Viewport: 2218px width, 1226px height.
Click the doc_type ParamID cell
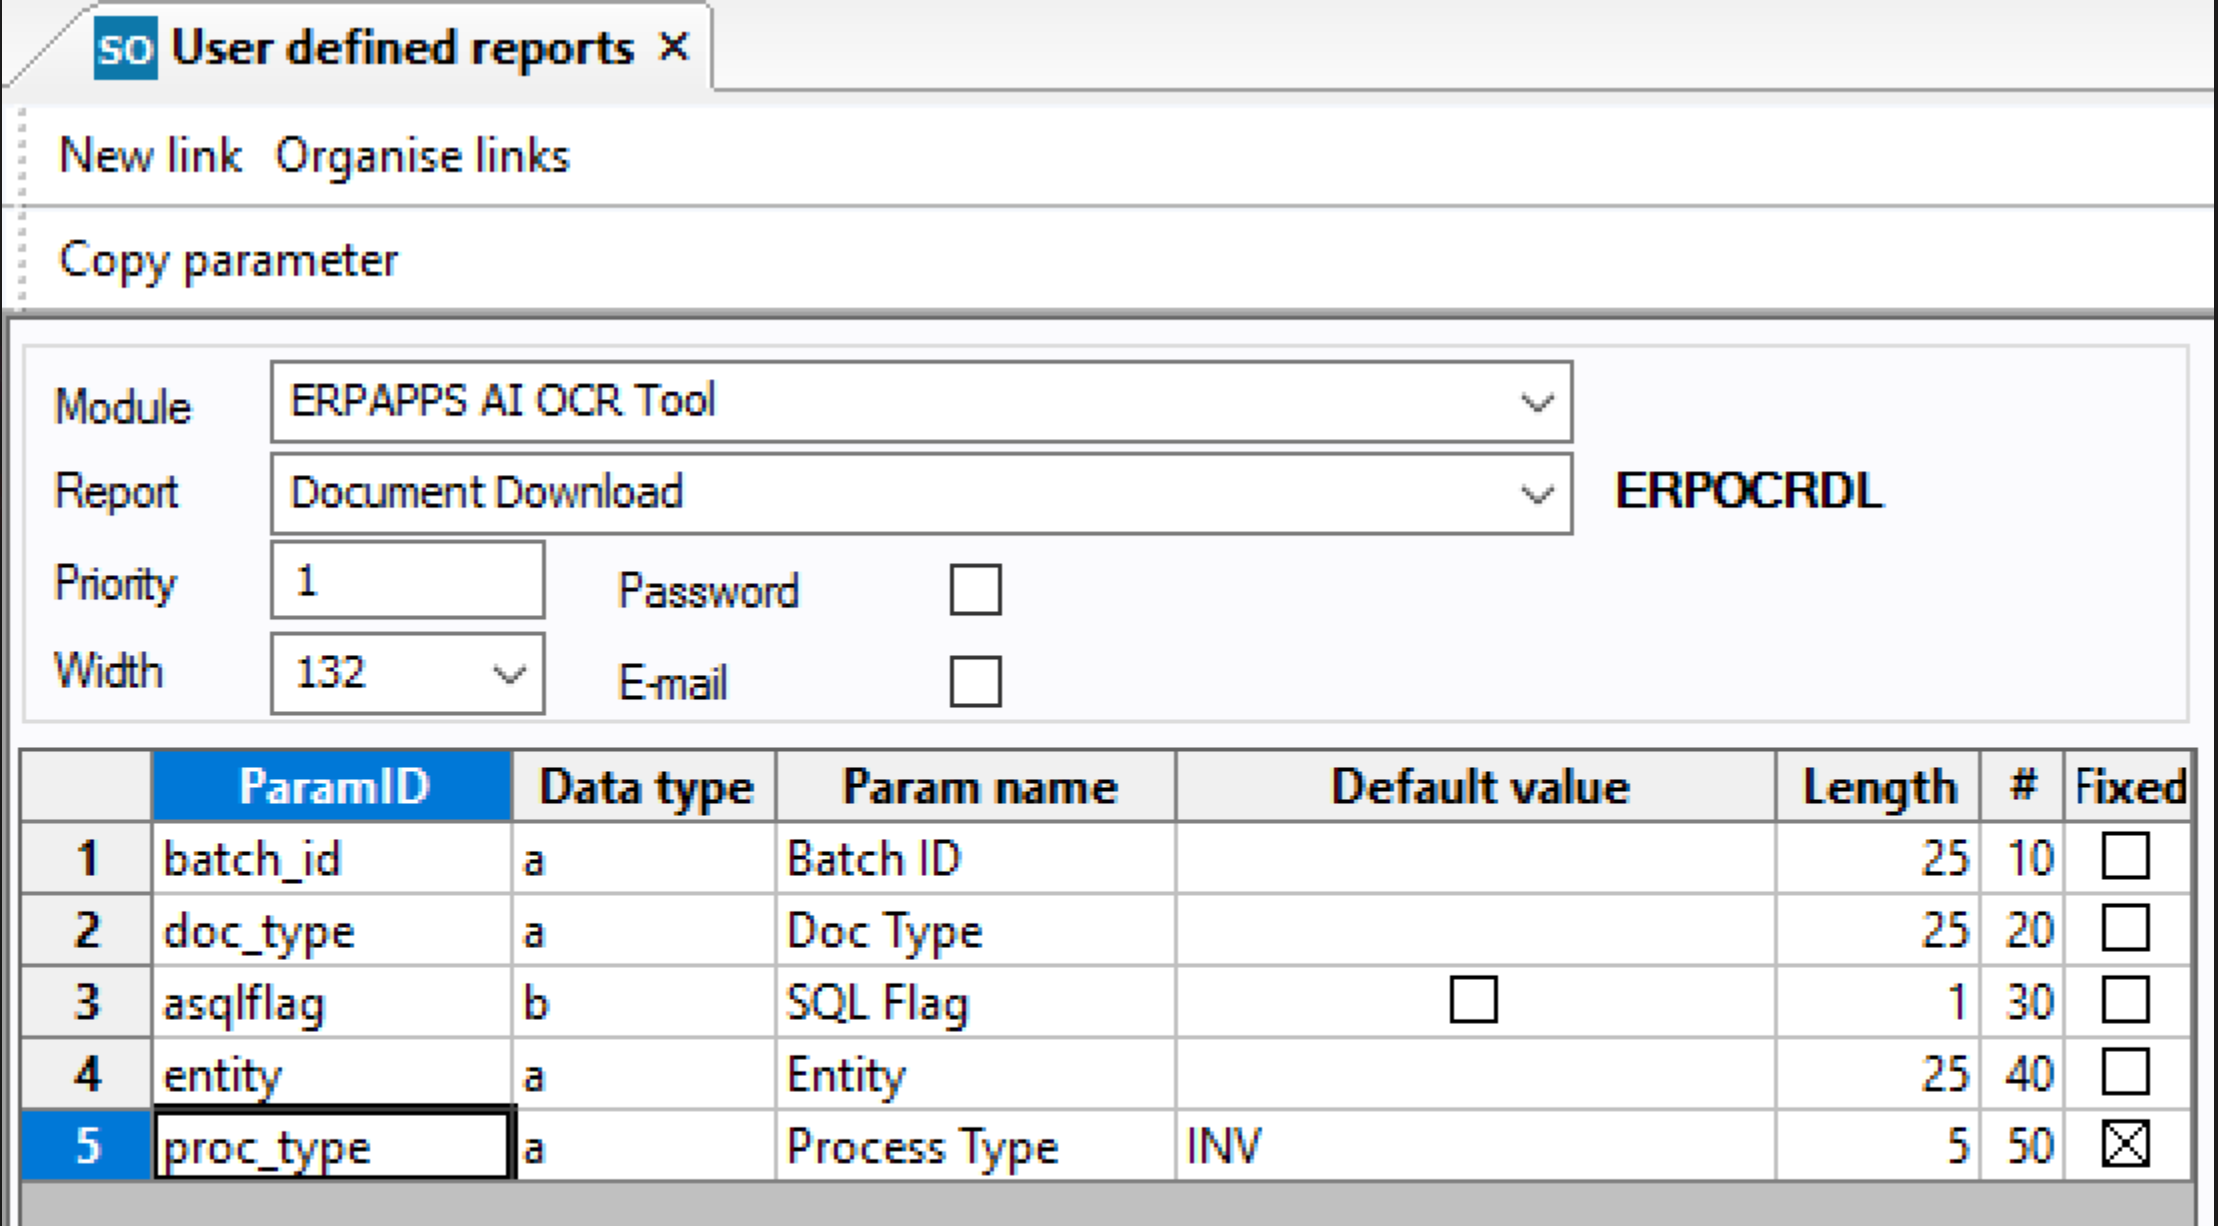(332, 931)
